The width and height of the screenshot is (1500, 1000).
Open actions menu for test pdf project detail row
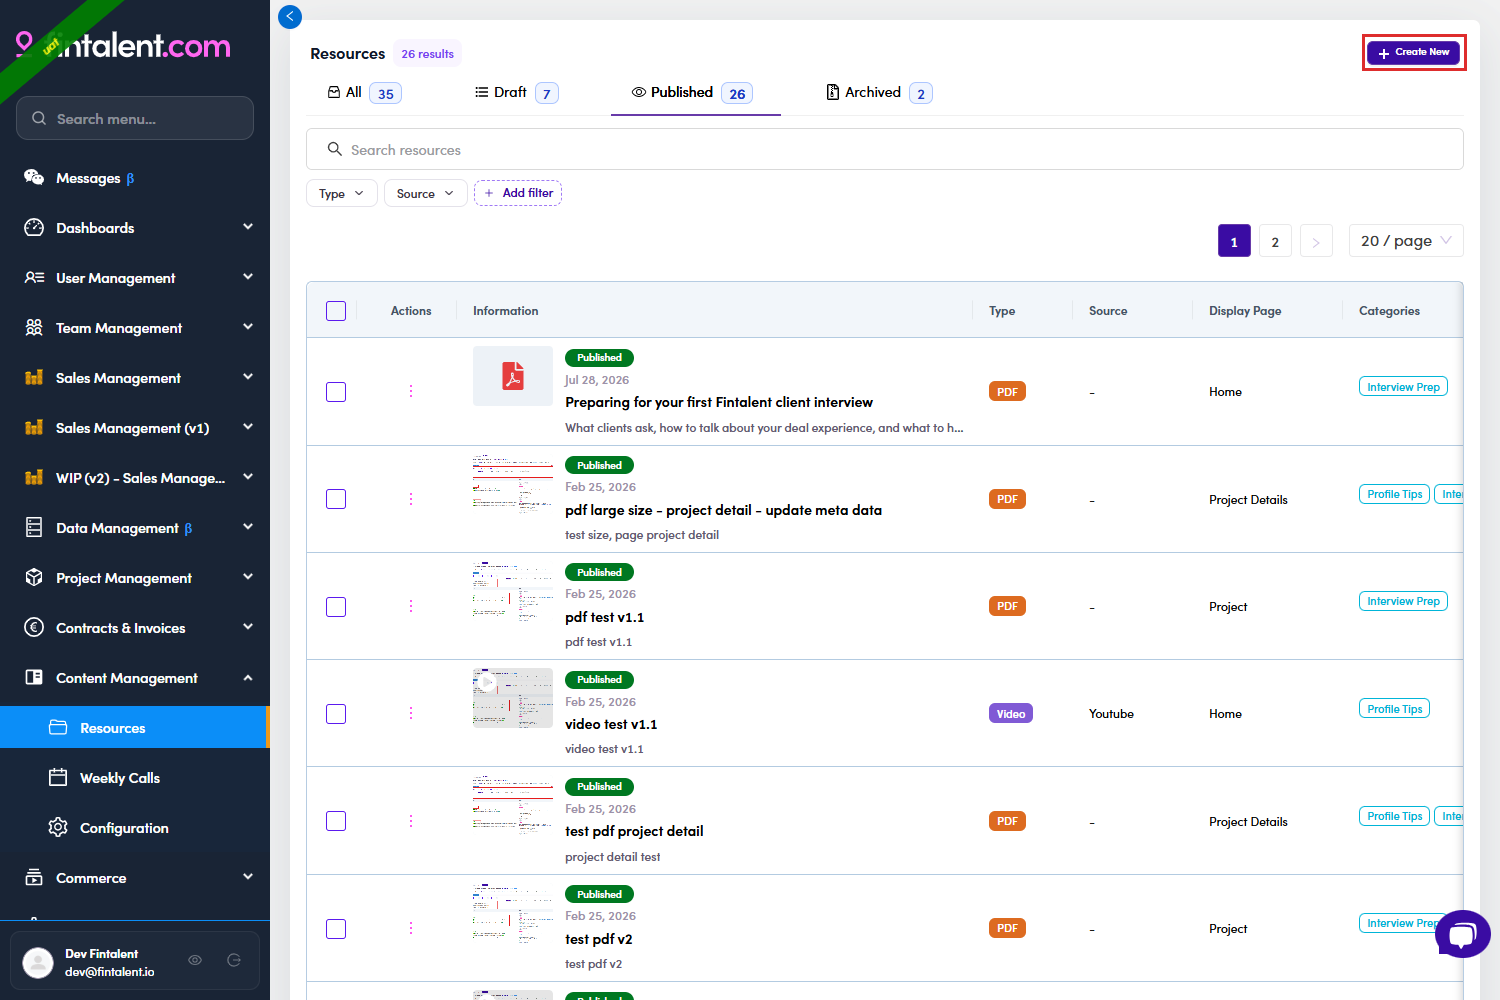point(411,821)
